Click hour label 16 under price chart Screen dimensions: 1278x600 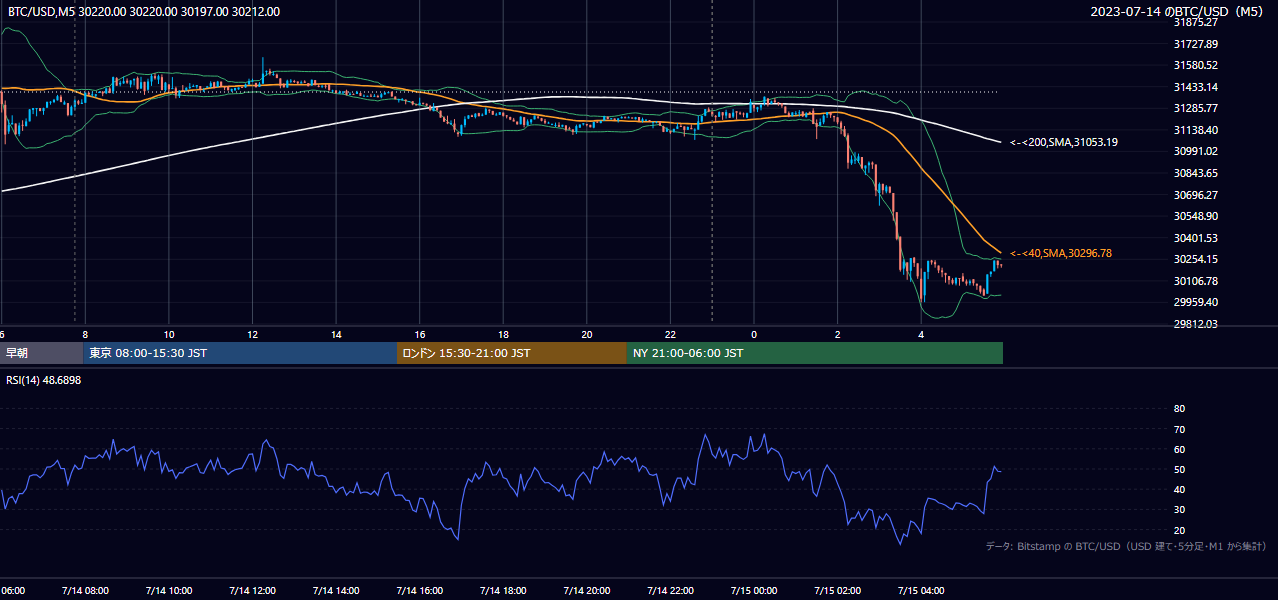tap(420, 334)
